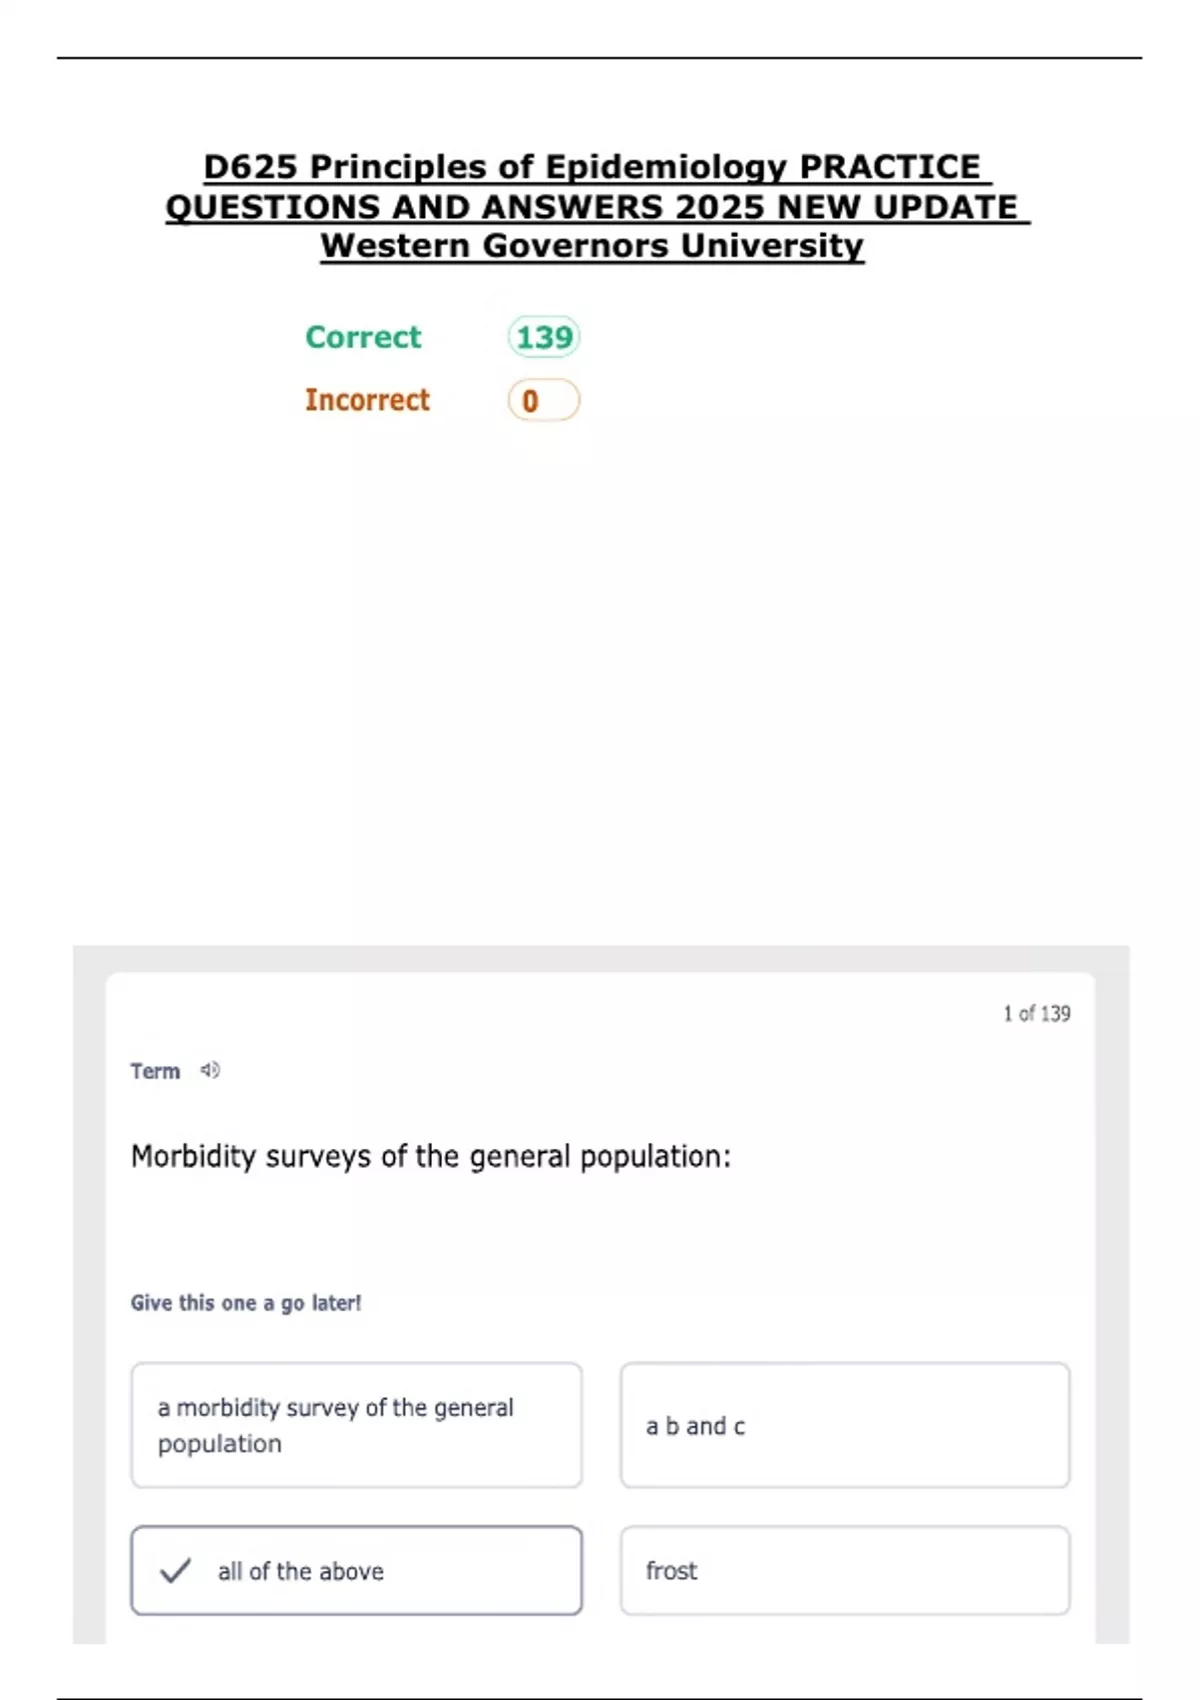Select answer 'a b and c'
1200x1700 pixels.
844,1425
